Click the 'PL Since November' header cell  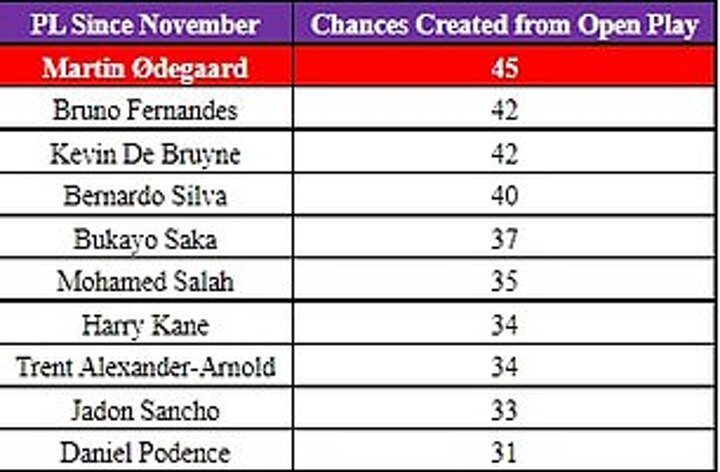(146, 25)
